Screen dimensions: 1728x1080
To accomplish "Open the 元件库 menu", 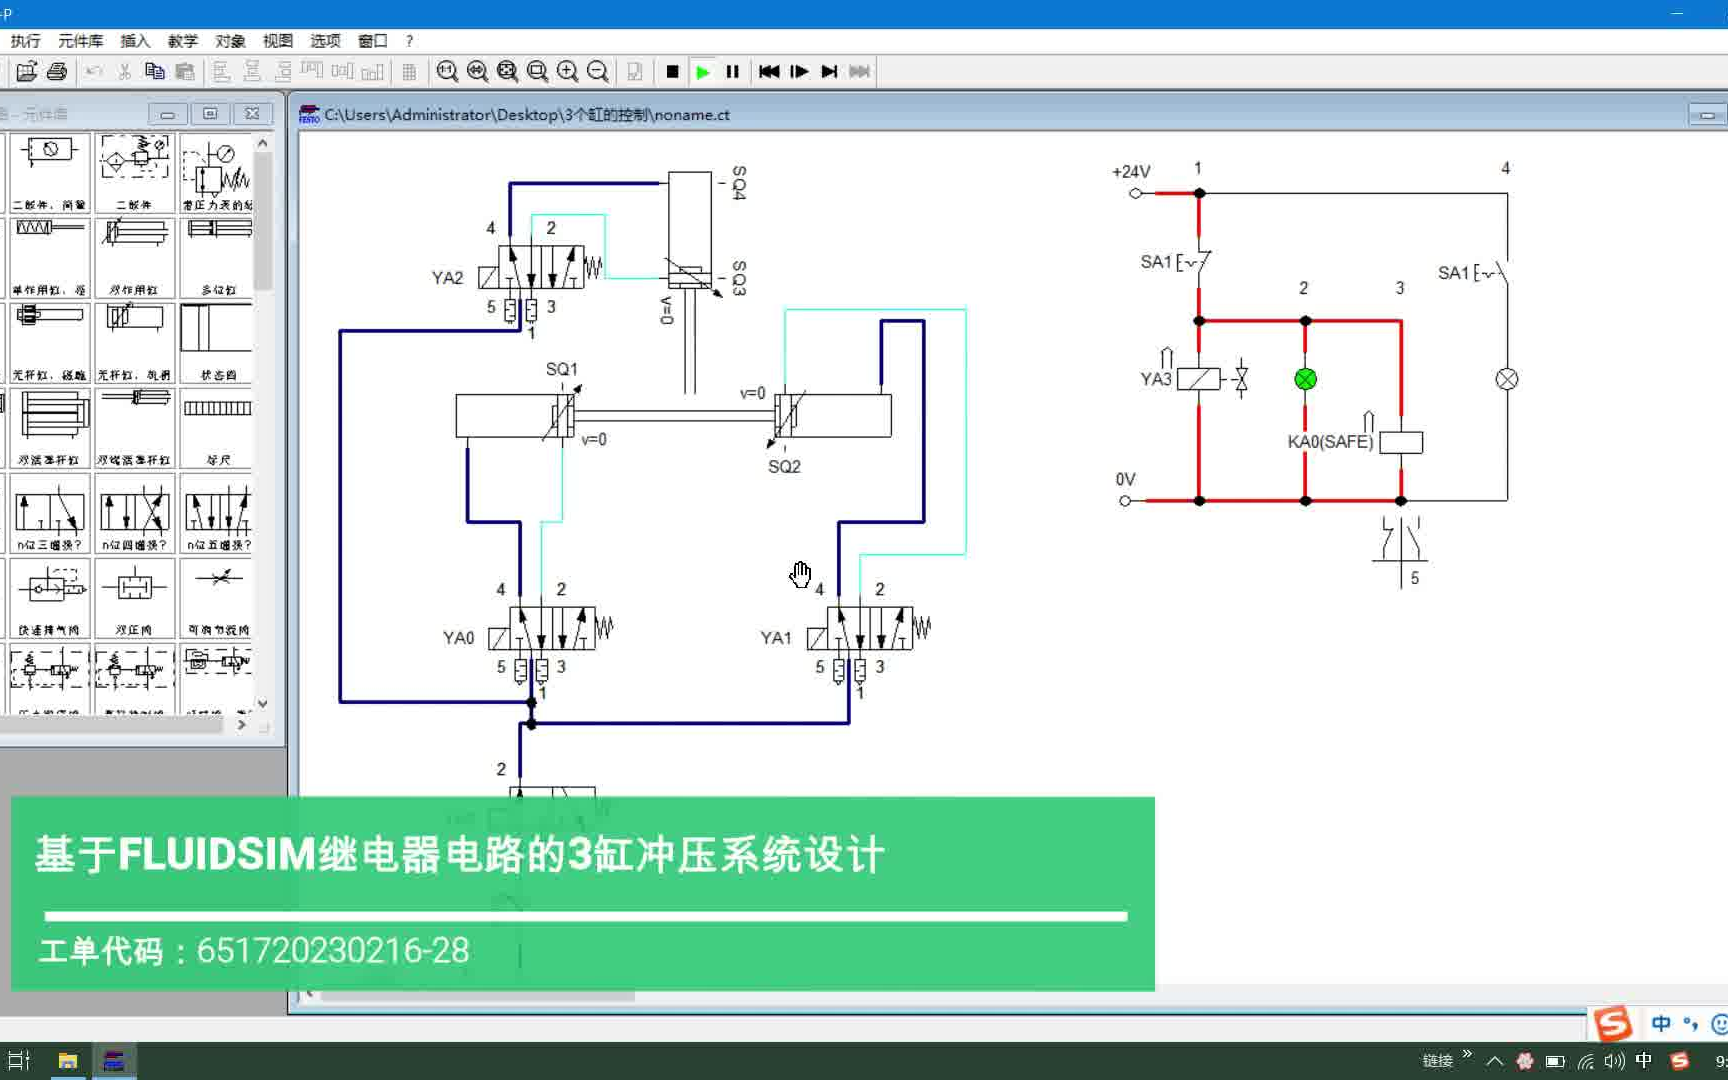I will point(79,41).
